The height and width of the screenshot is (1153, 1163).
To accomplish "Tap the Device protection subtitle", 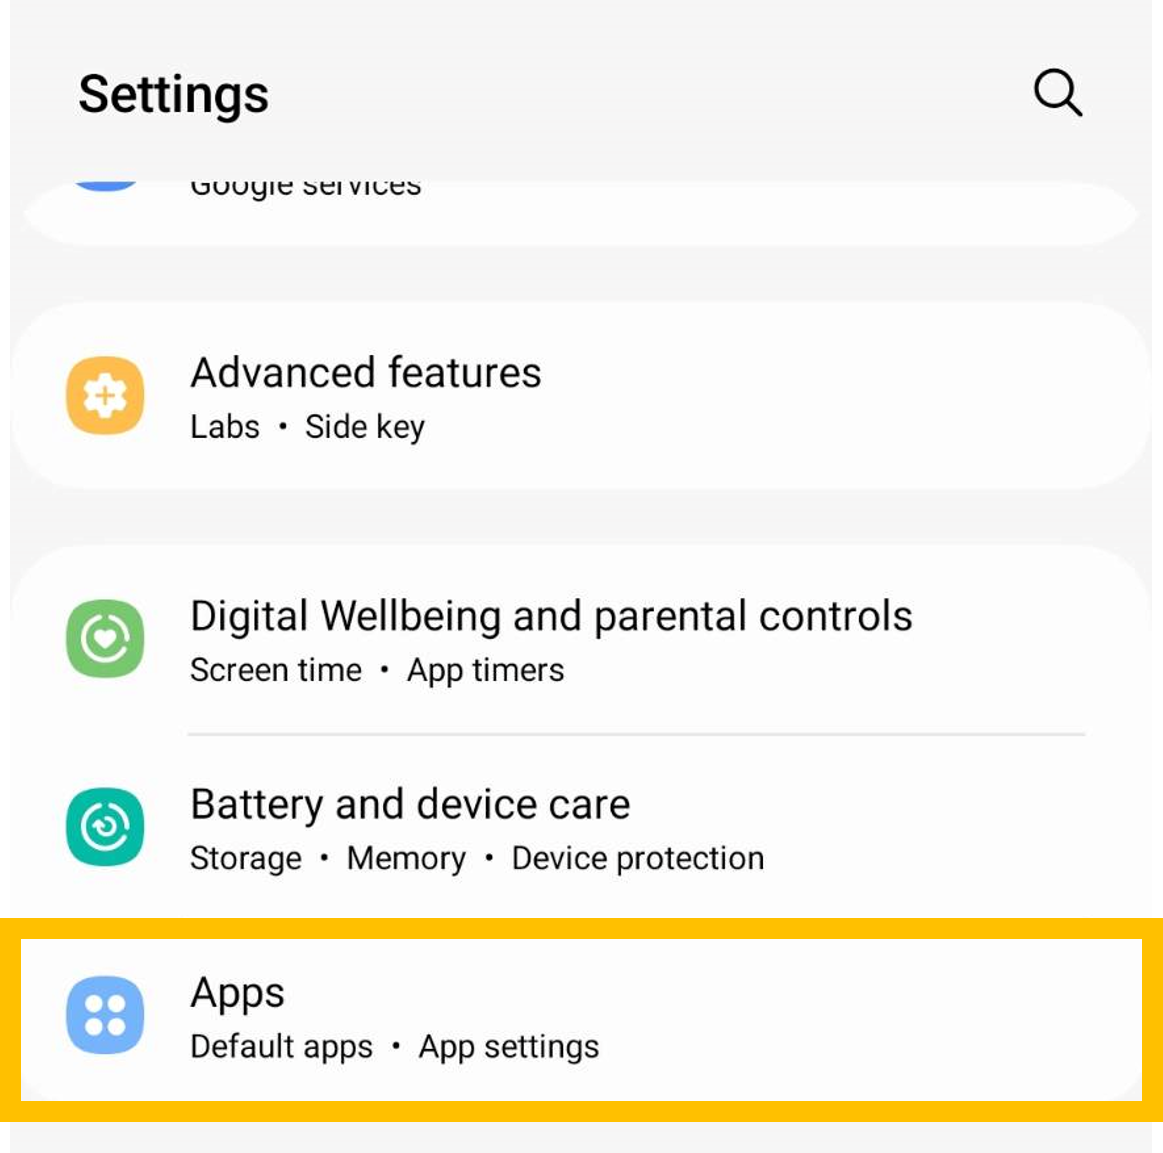I will coord(638,859).
